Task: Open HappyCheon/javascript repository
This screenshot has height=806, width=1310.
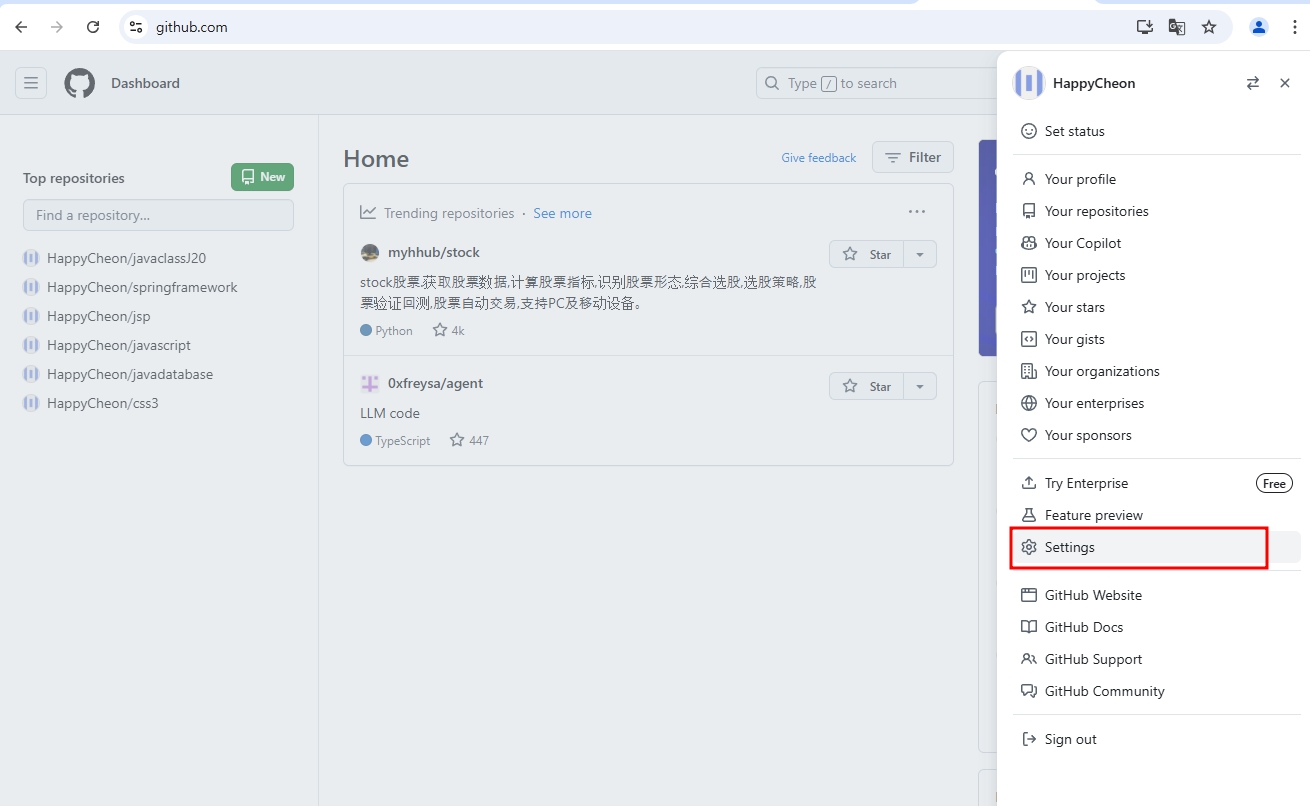Action: (119, 345)
